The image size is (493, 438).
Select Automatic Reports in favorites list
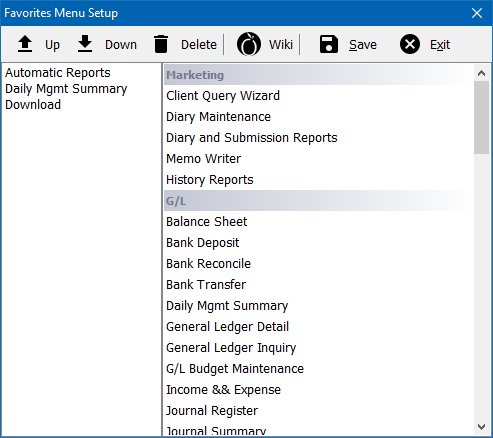tap(58, 73)
